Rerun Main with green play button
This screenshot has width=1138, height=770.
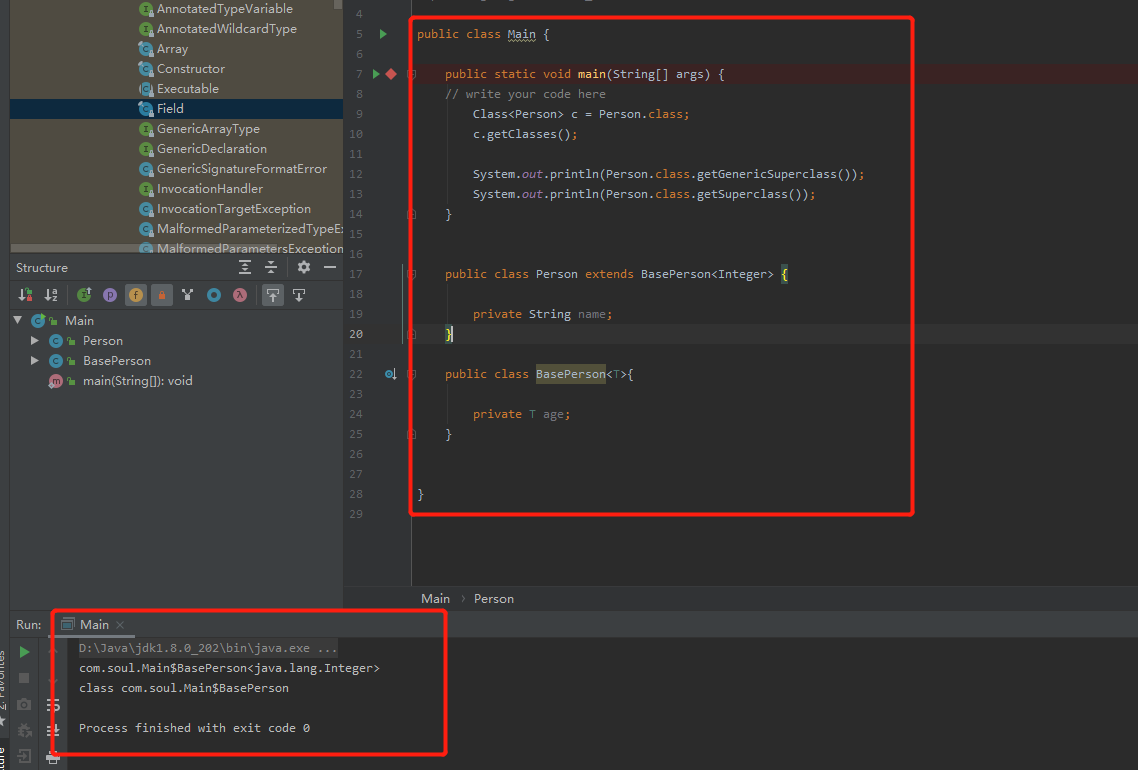click(24, 652)
